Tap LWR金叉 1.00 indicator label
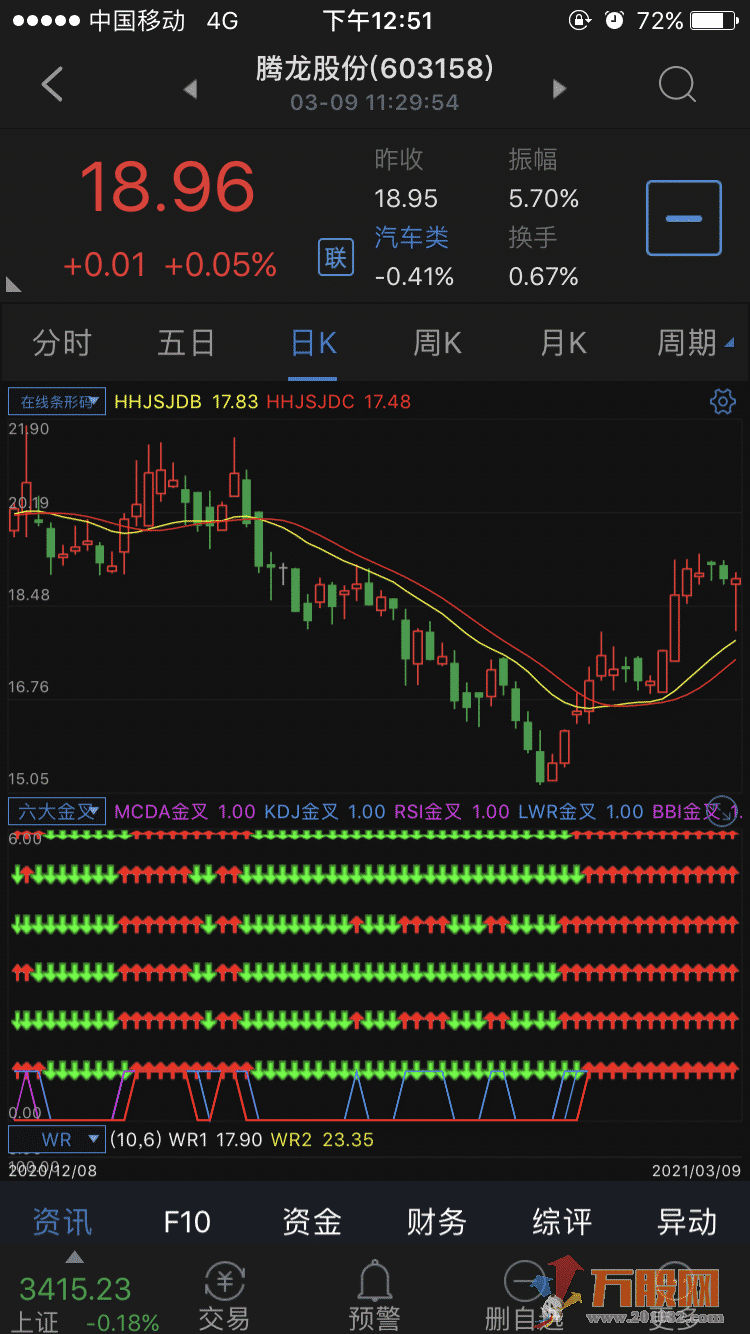 click(580, 811)
